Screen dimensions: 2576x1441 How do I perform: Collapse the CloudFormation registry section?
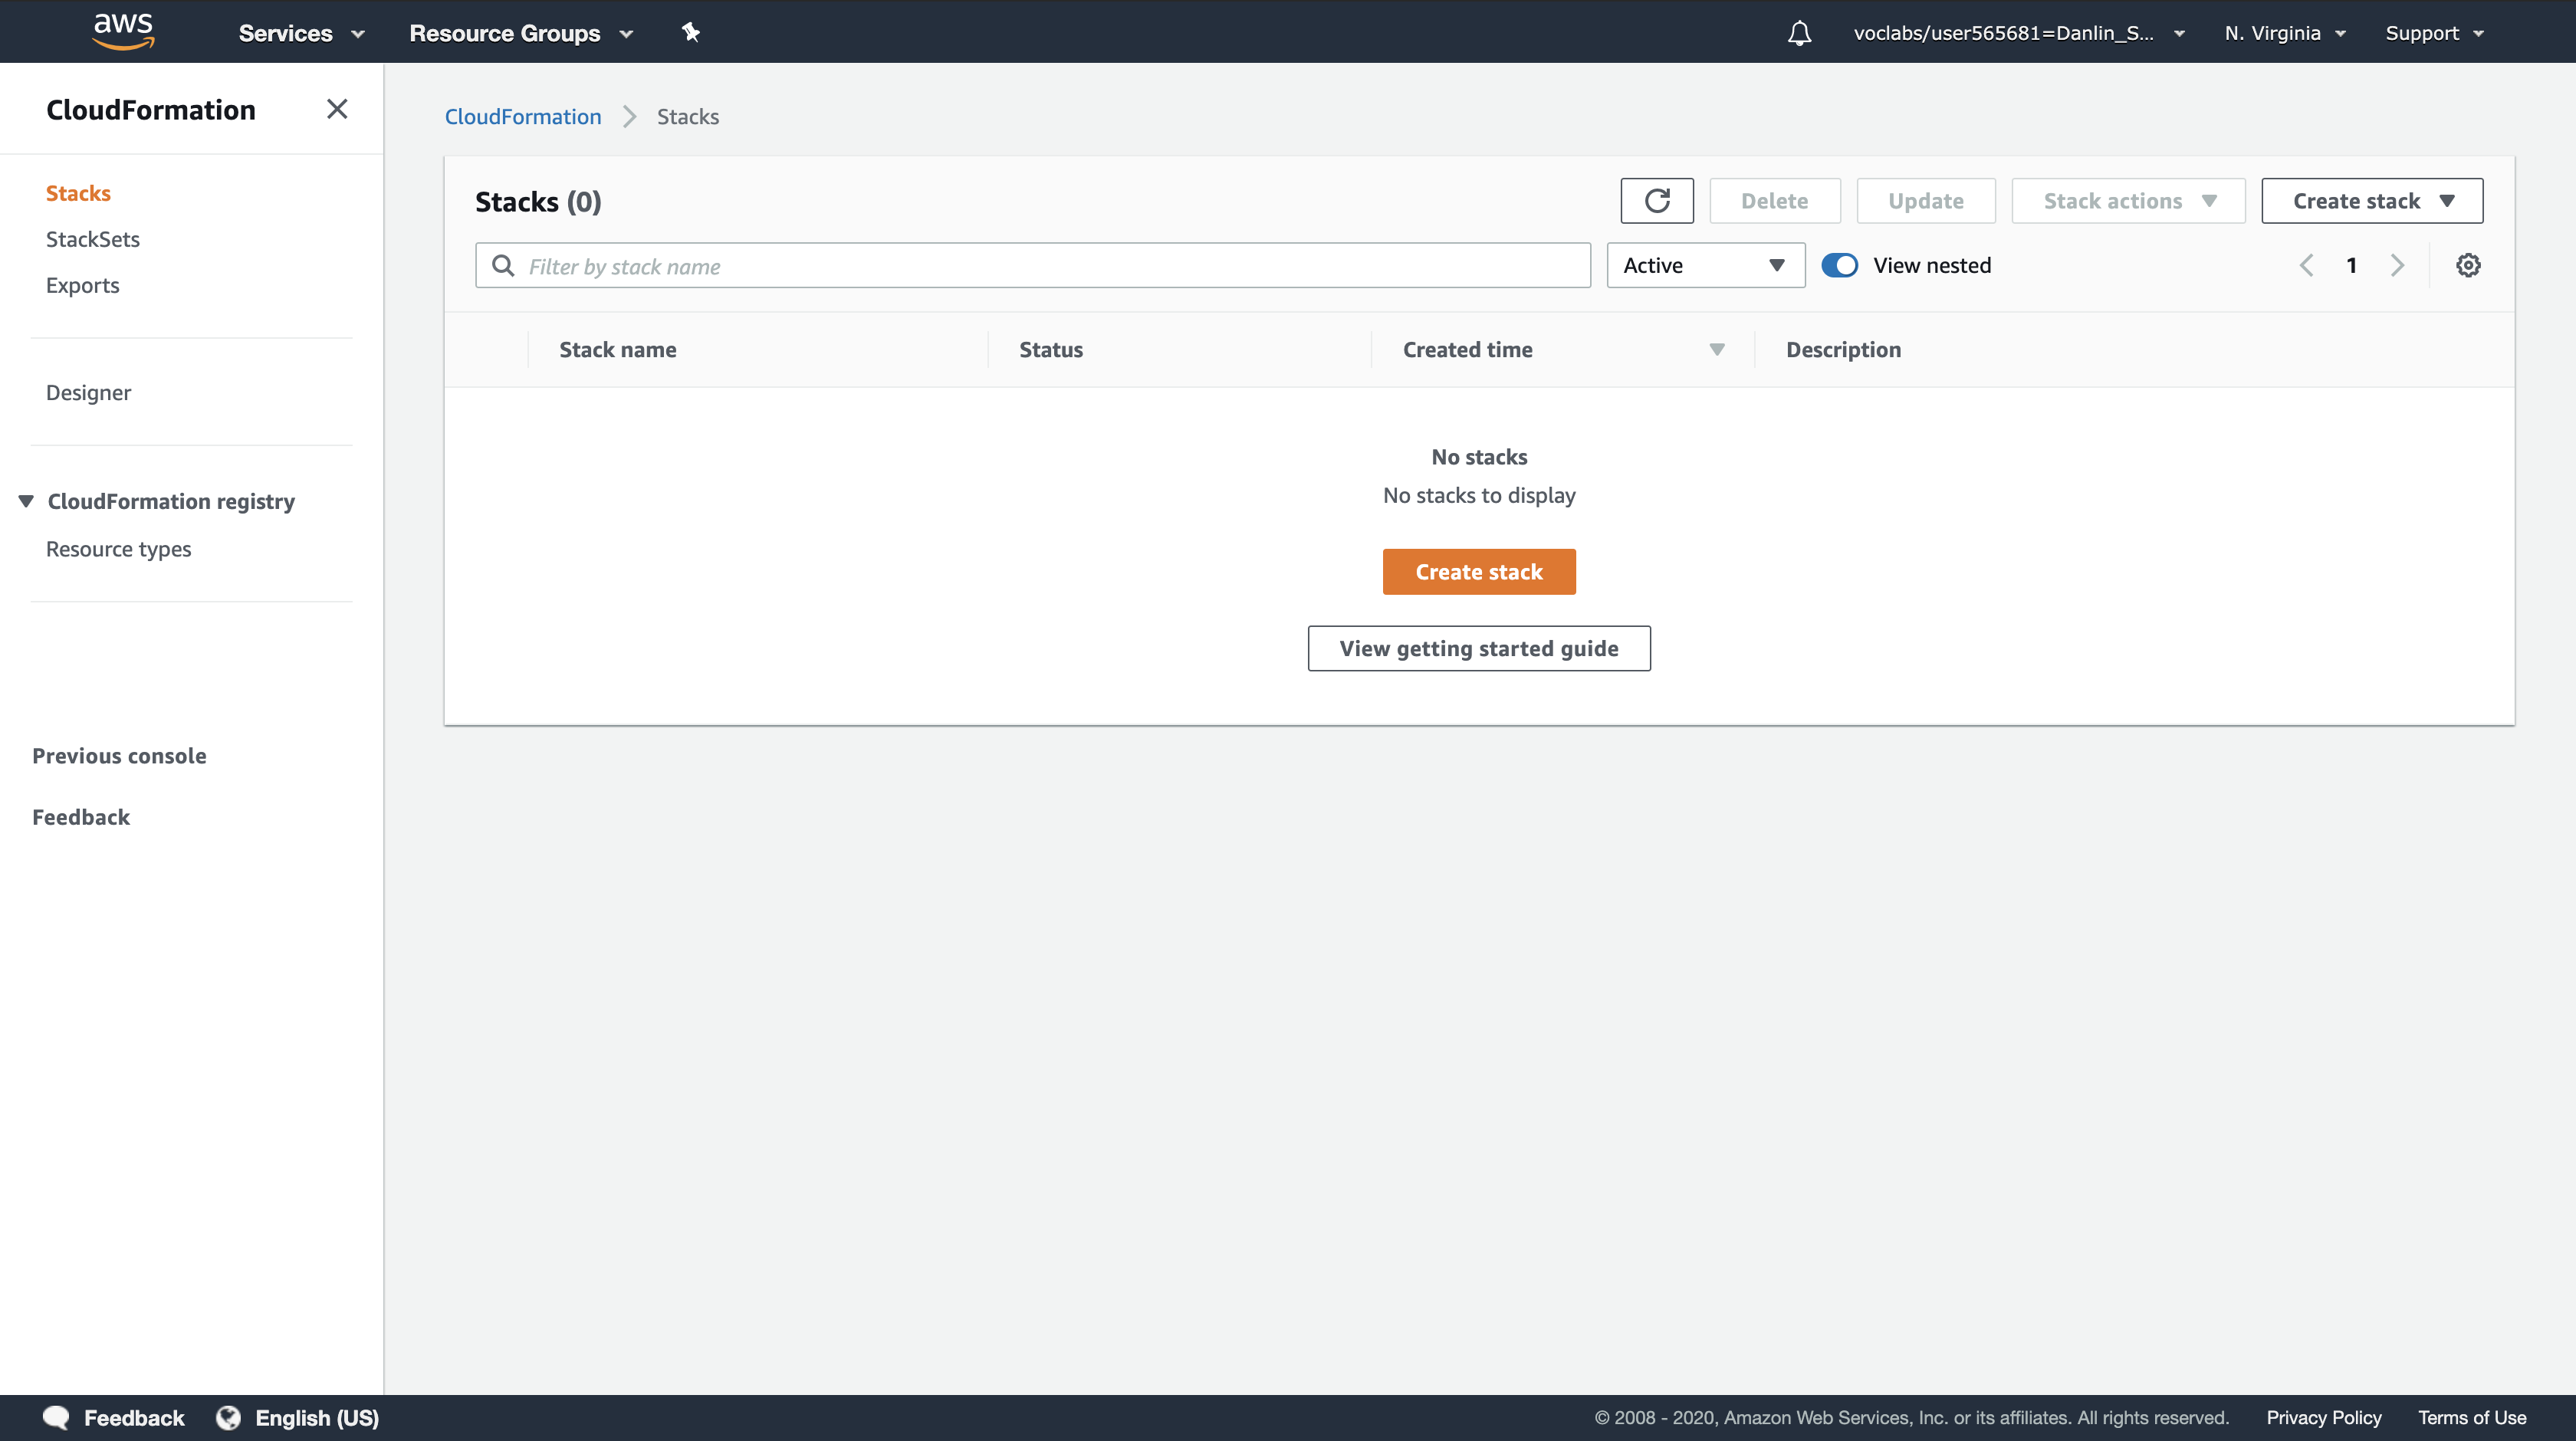click(x=27, y=501)
